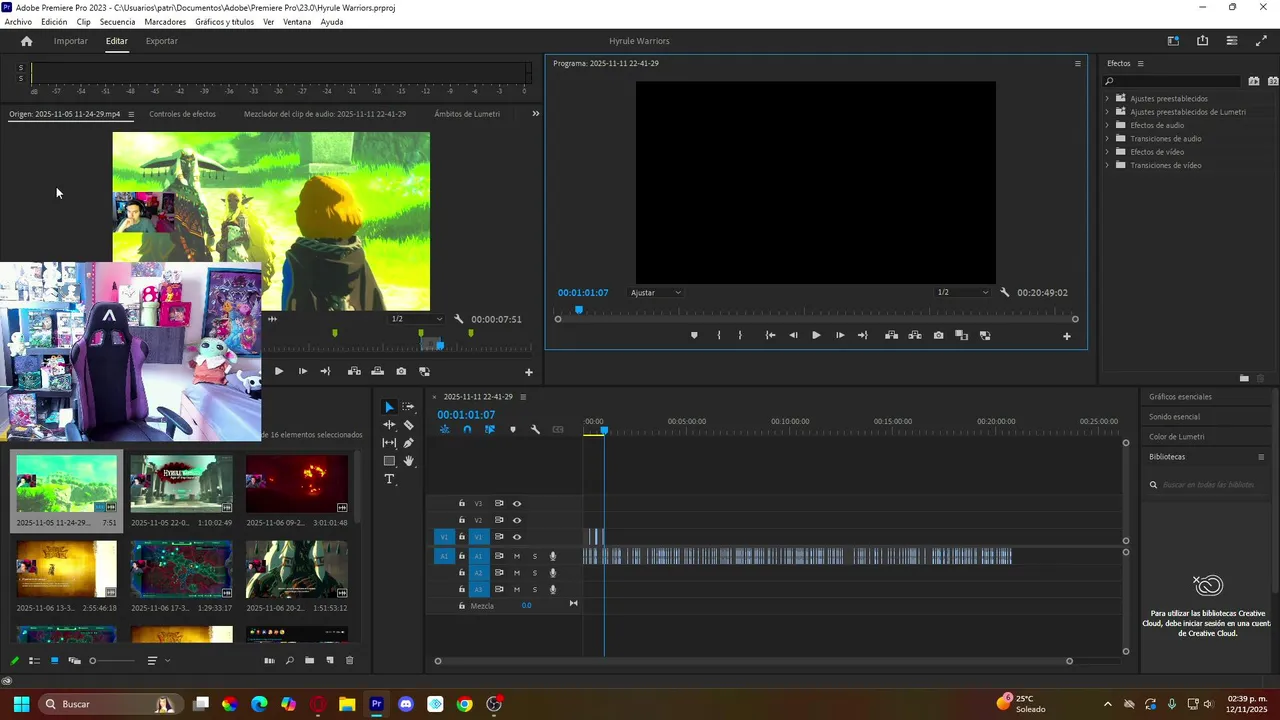
Task: Open Program monitor 1/2 resolution dropdown
Action: point(962,293)
